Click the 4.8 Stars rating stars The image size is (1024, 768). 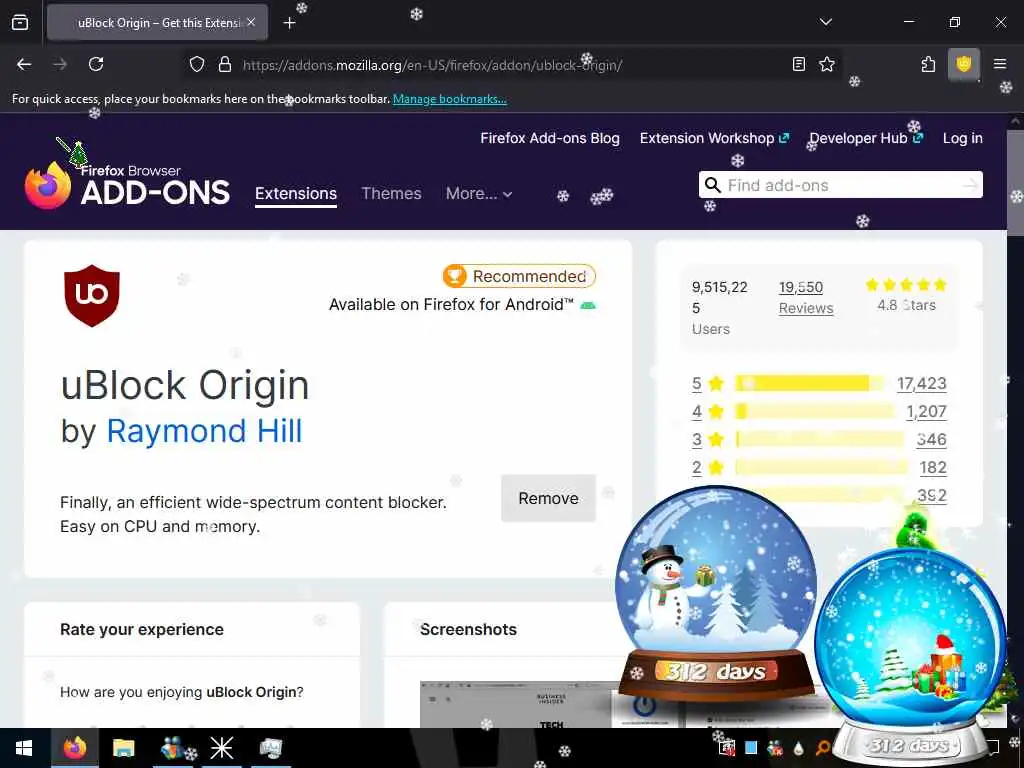point(906,285)
